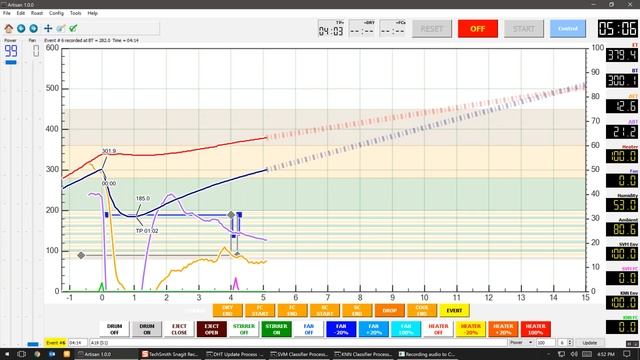Open the Edit menu
This screenshot has height=360, width=640.
click(x=20, y=13)
